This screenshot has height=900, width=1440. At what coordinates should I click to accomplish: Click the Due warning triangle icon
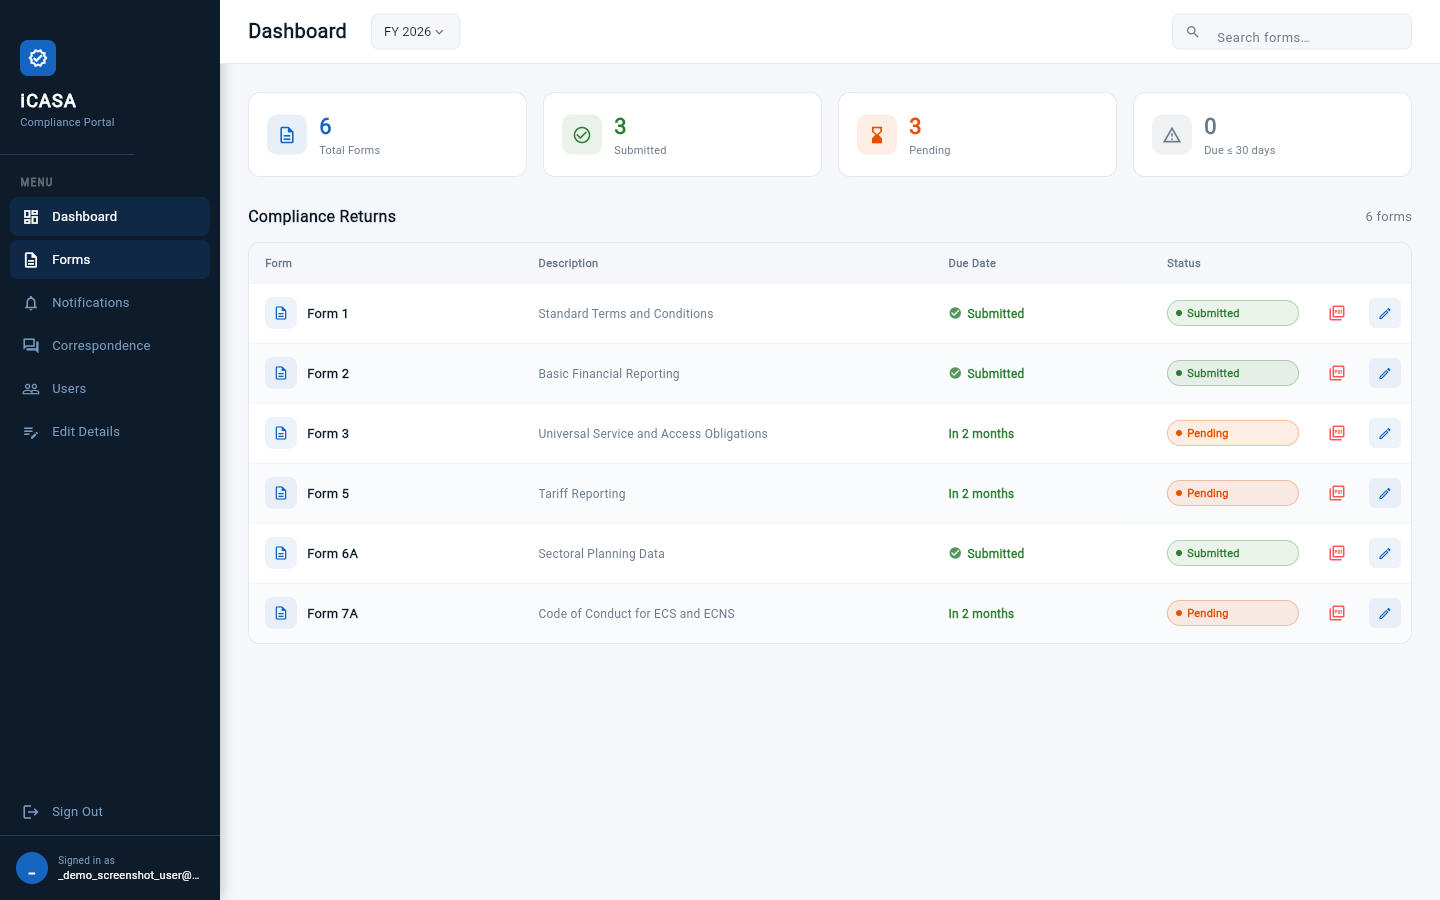pyautogui.click(x=1172, y=135)
